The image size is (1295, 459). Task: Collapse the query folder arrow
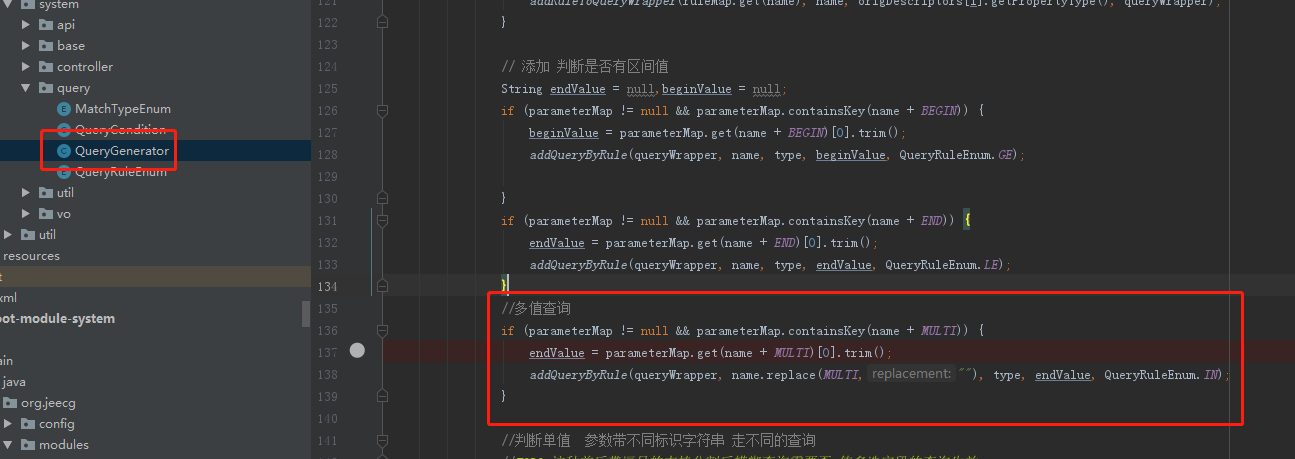pos(27,88)
